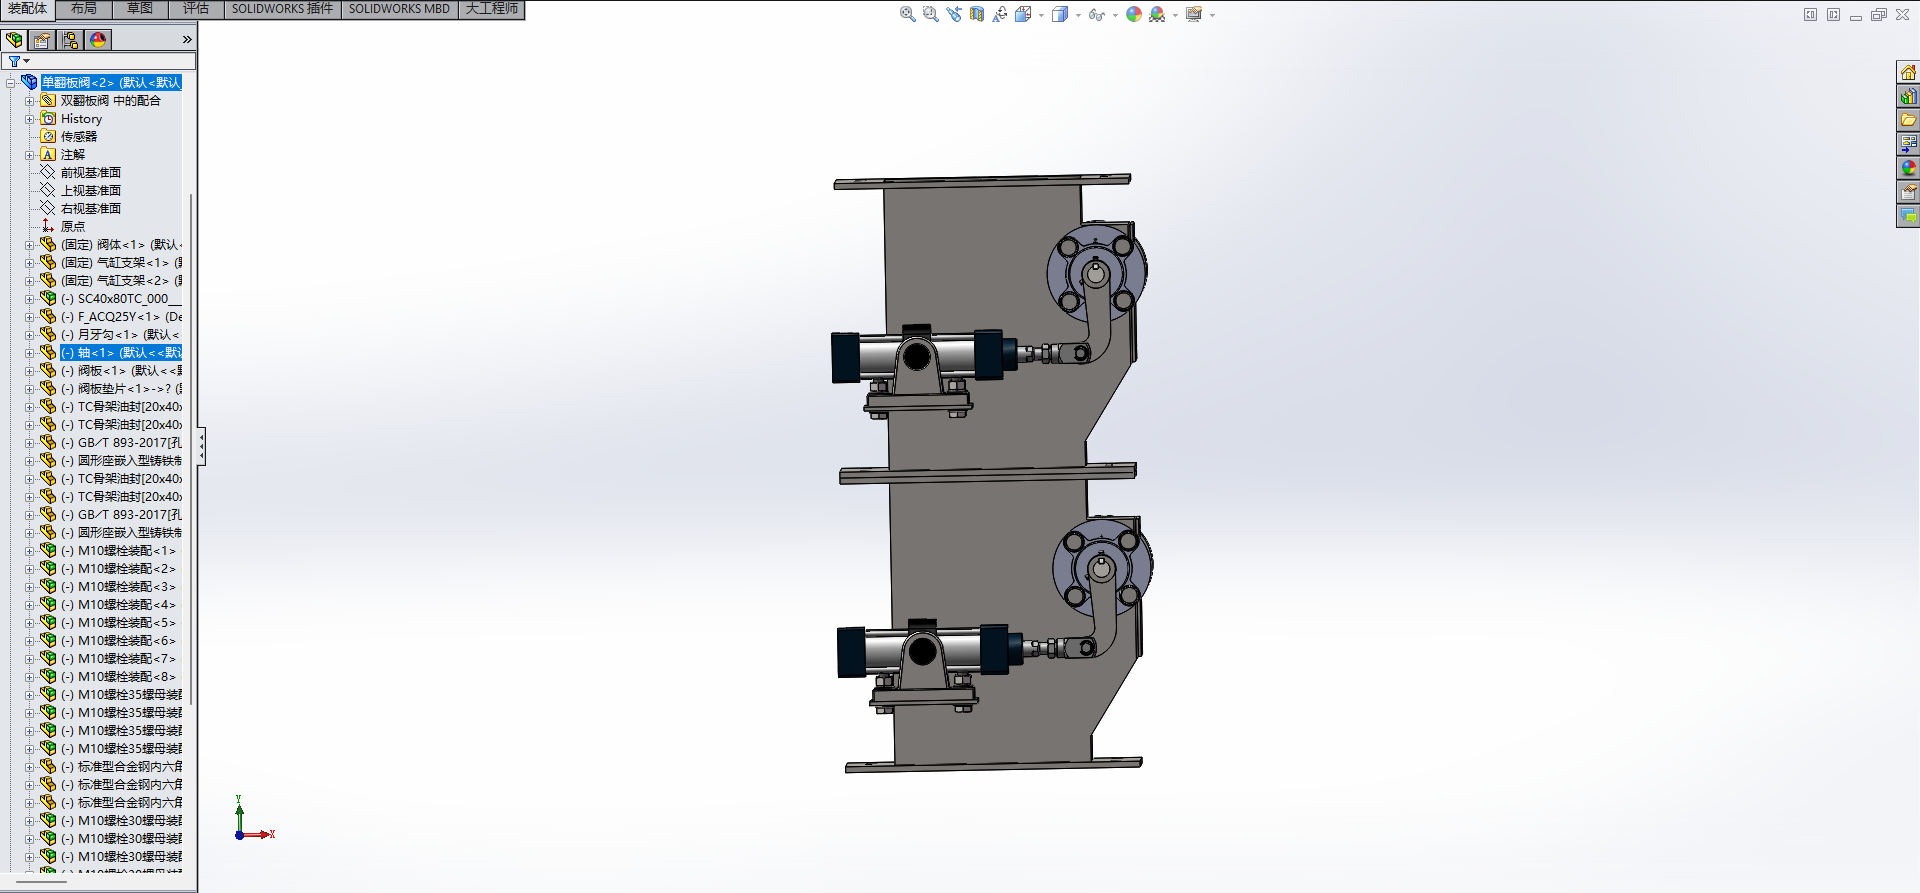Open SOLIDWORKS Resources home in task pane
This screenshot has height=893, width=1920.
tap(1908, 72)
